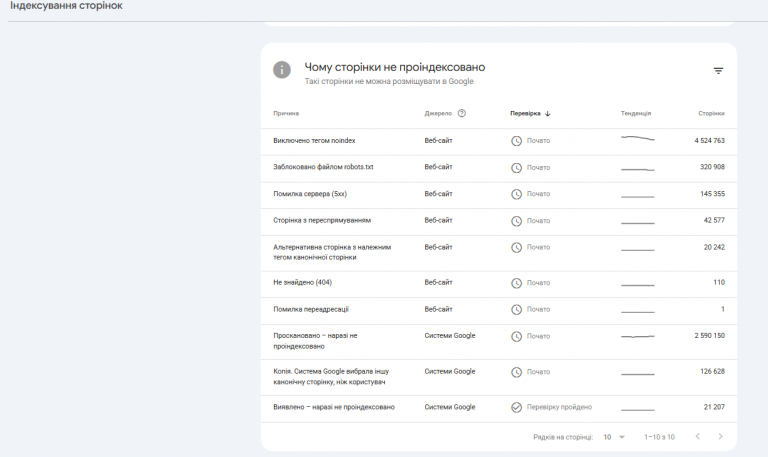Click trend sparkline in Проскановано row
Viewport: 768px width, 457px height.
[x=637, y=337]
